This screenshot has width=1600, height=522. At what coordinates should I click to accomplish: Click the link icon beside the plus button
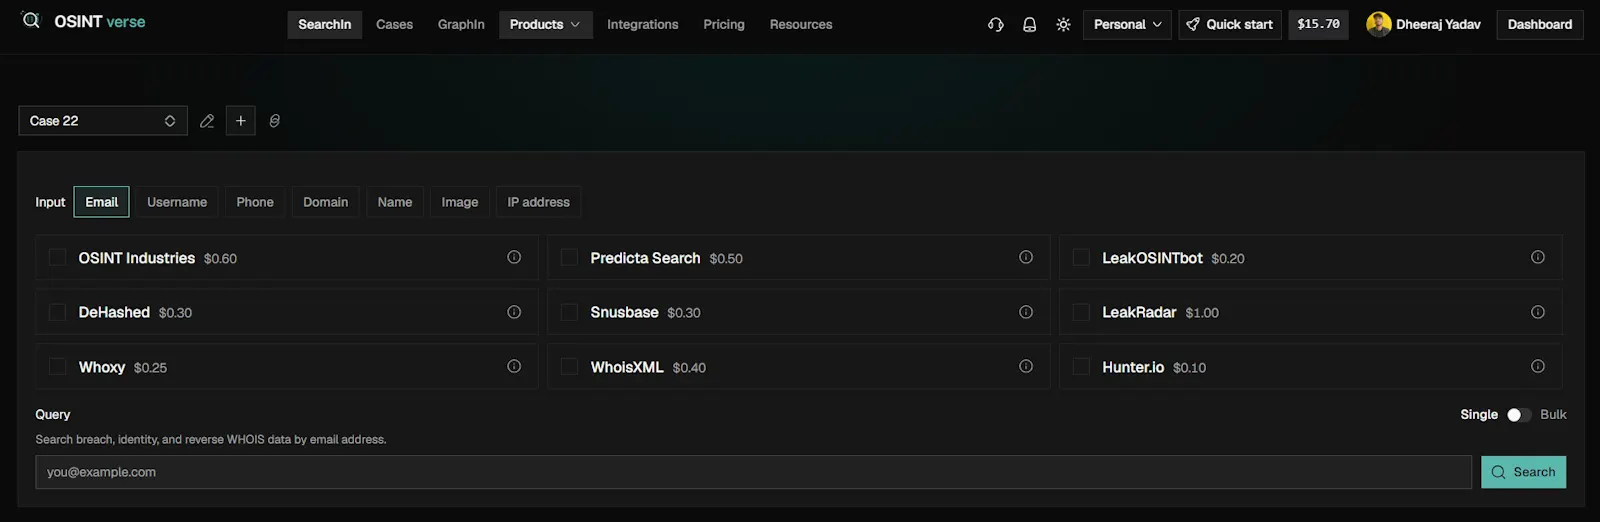tap(274, 121)
